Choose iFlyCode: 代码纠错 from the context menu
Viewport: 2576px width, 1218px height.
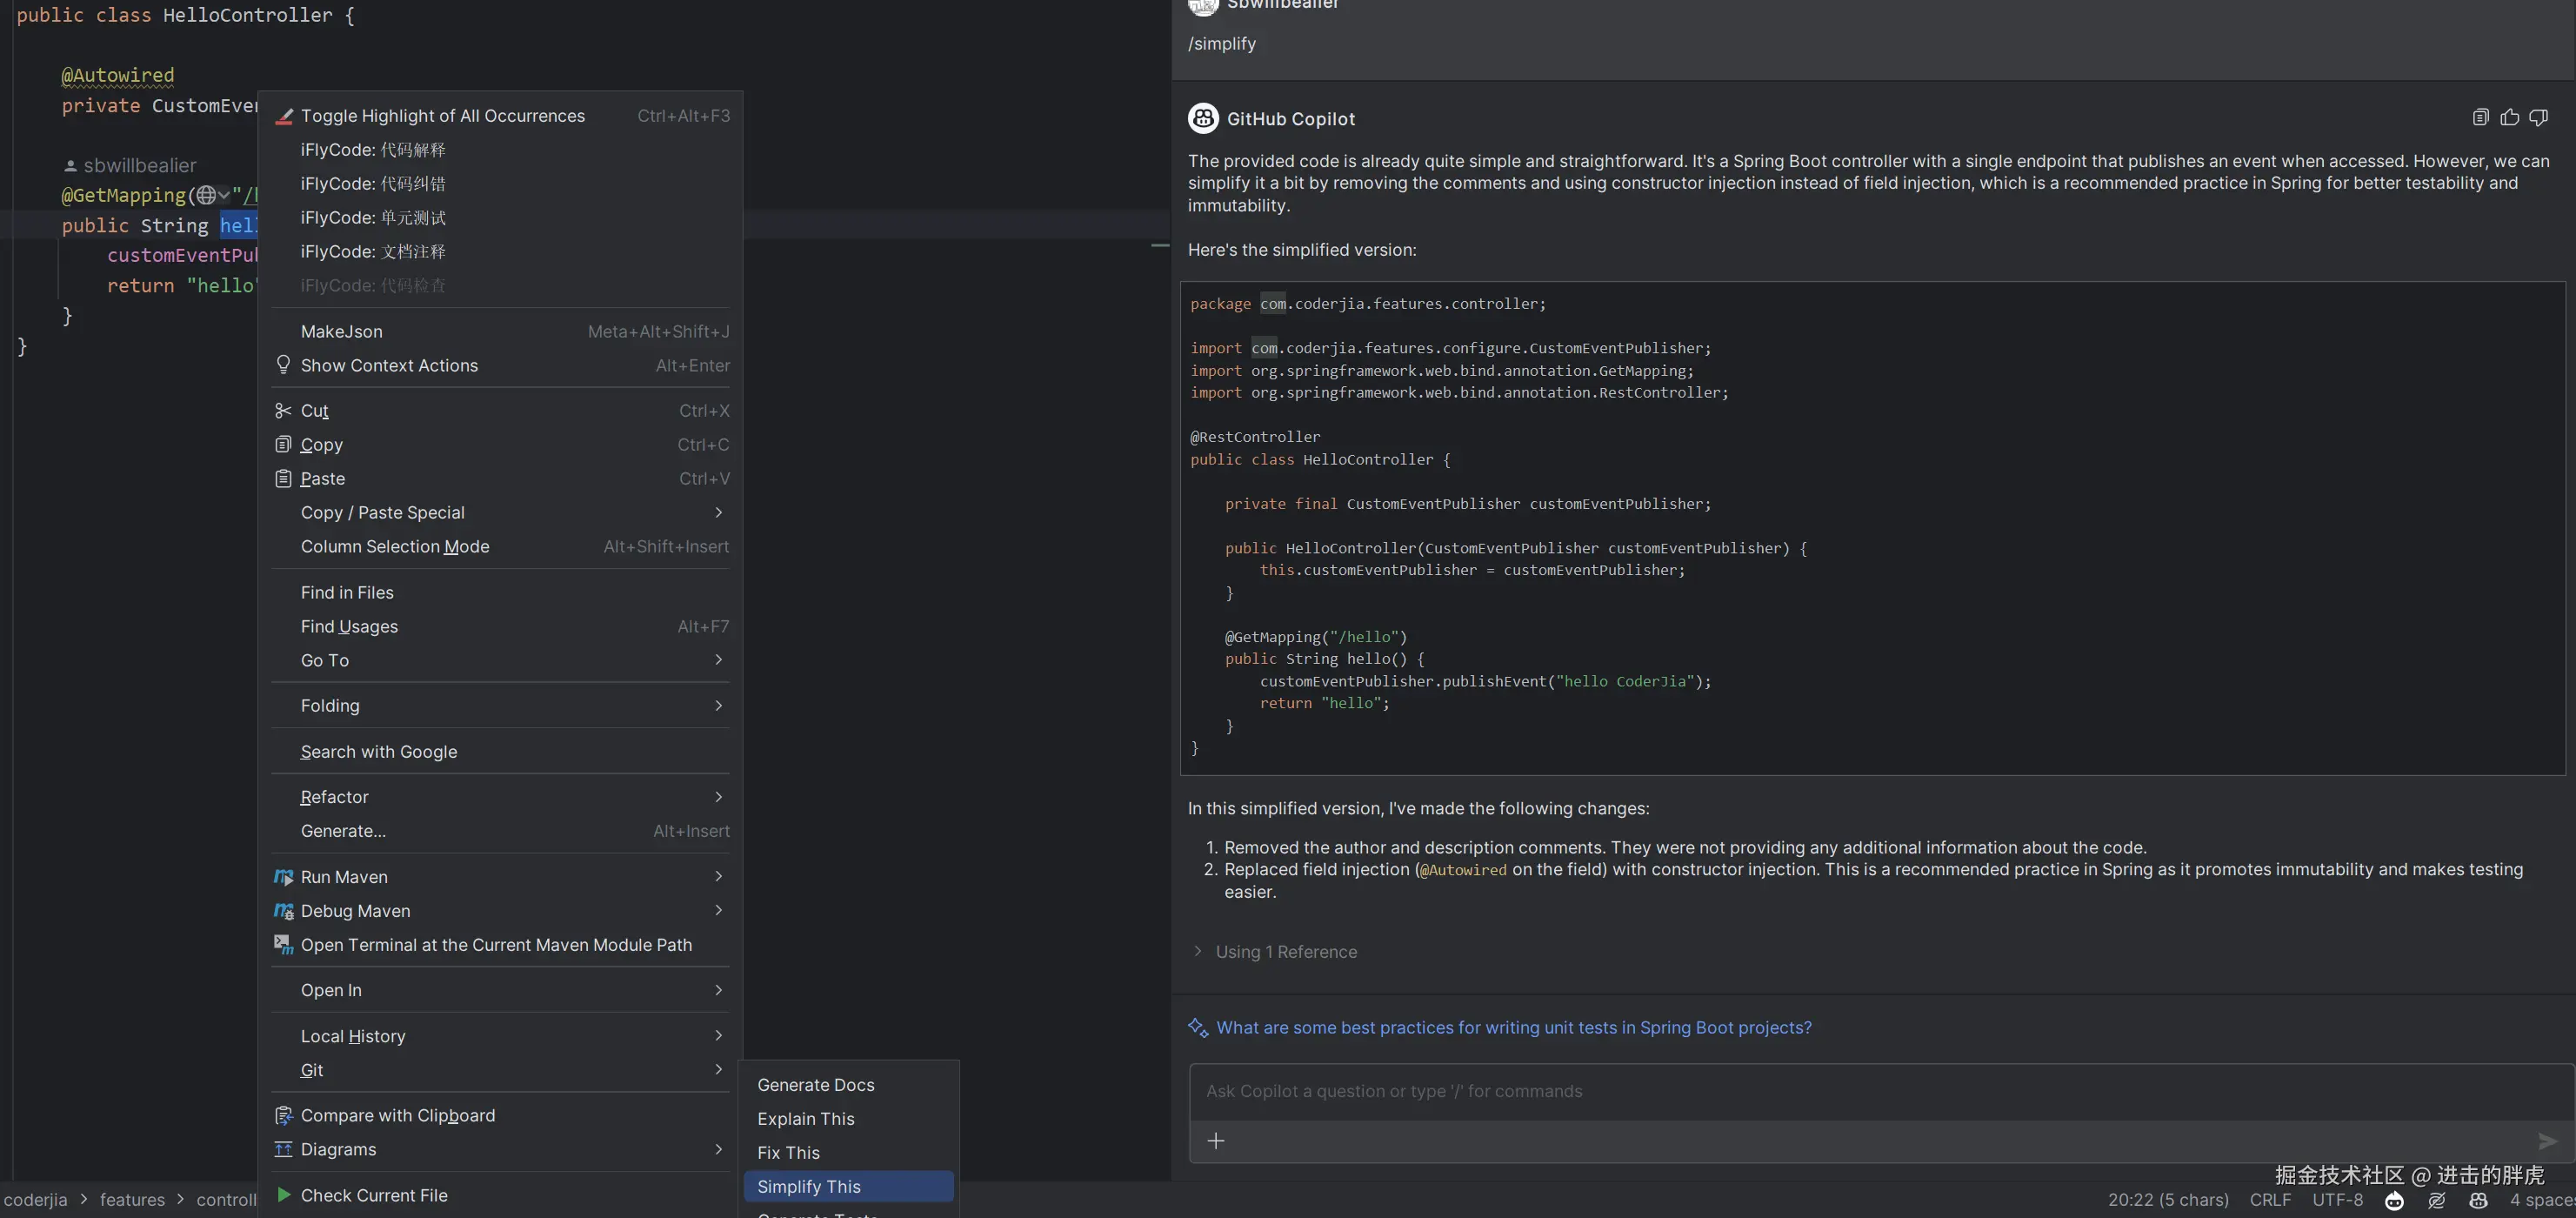tap(500, 184)
